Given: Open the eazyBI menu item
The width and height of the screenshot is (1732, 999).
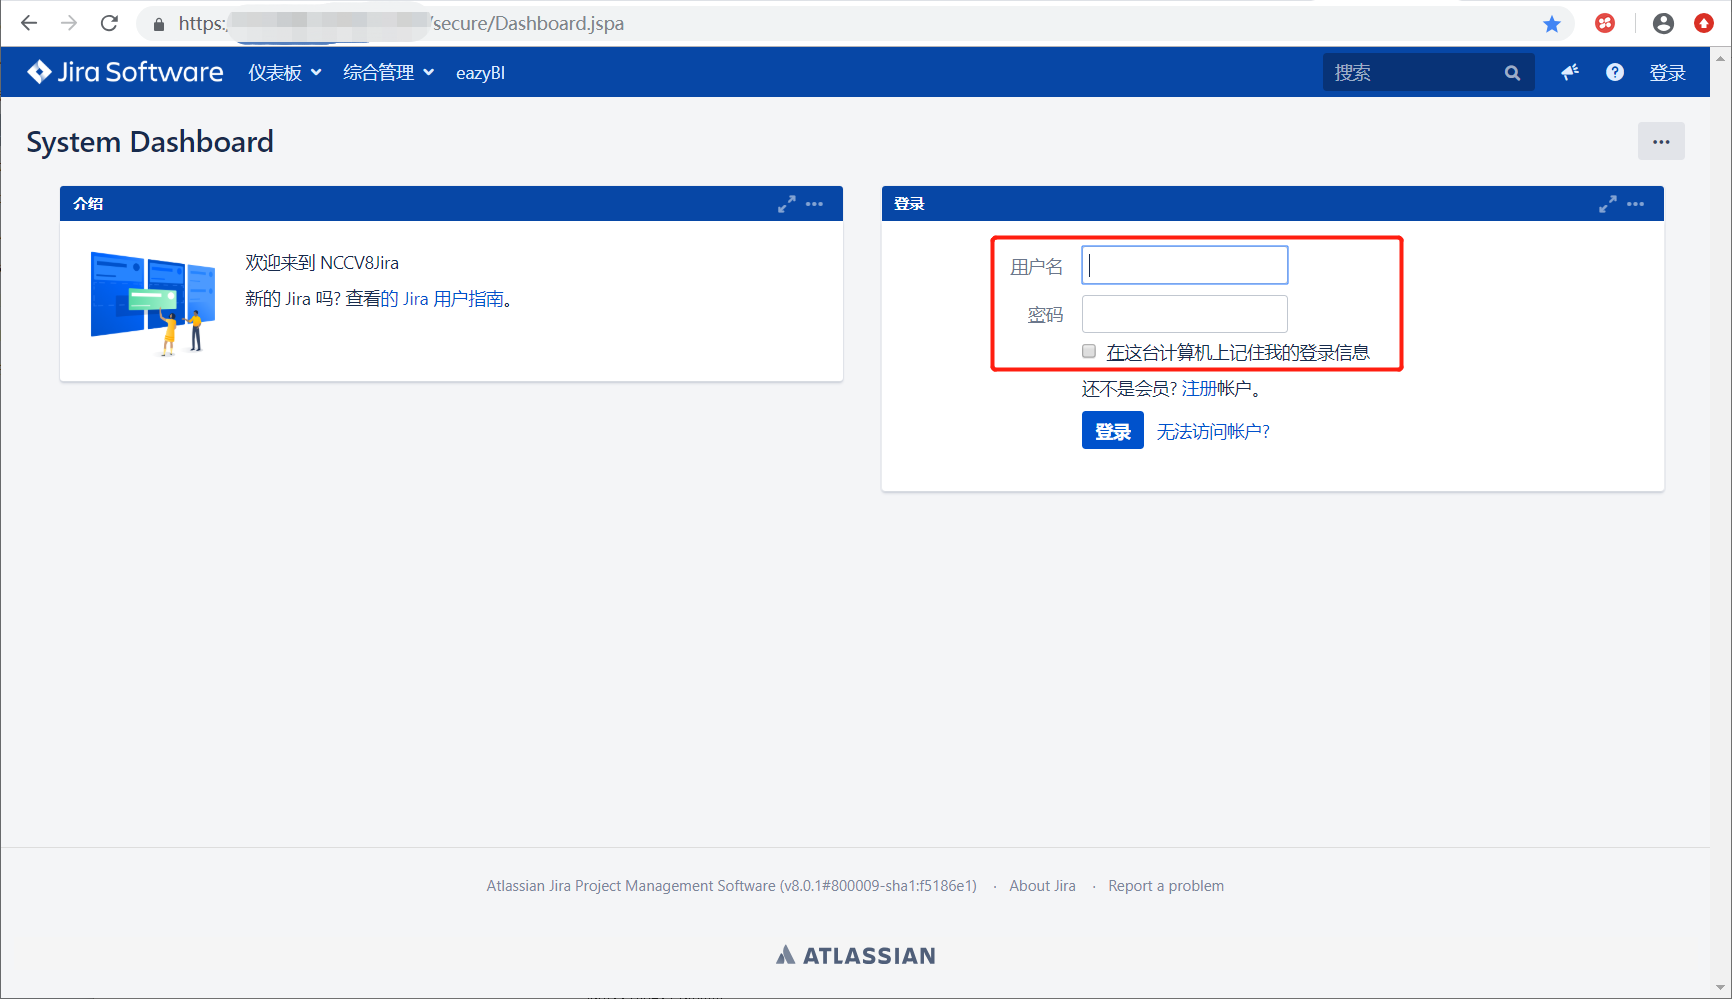Looking at the screenshot, I should 480,73.
